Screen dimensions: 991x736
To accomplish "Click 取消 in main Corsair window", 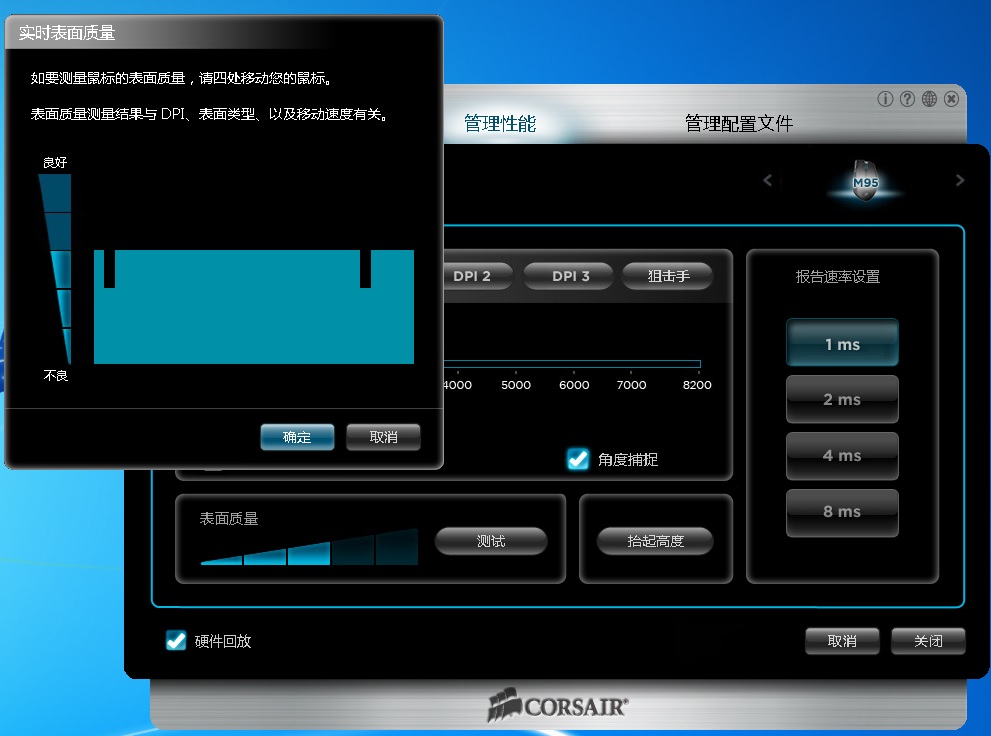I will (842, 641).
